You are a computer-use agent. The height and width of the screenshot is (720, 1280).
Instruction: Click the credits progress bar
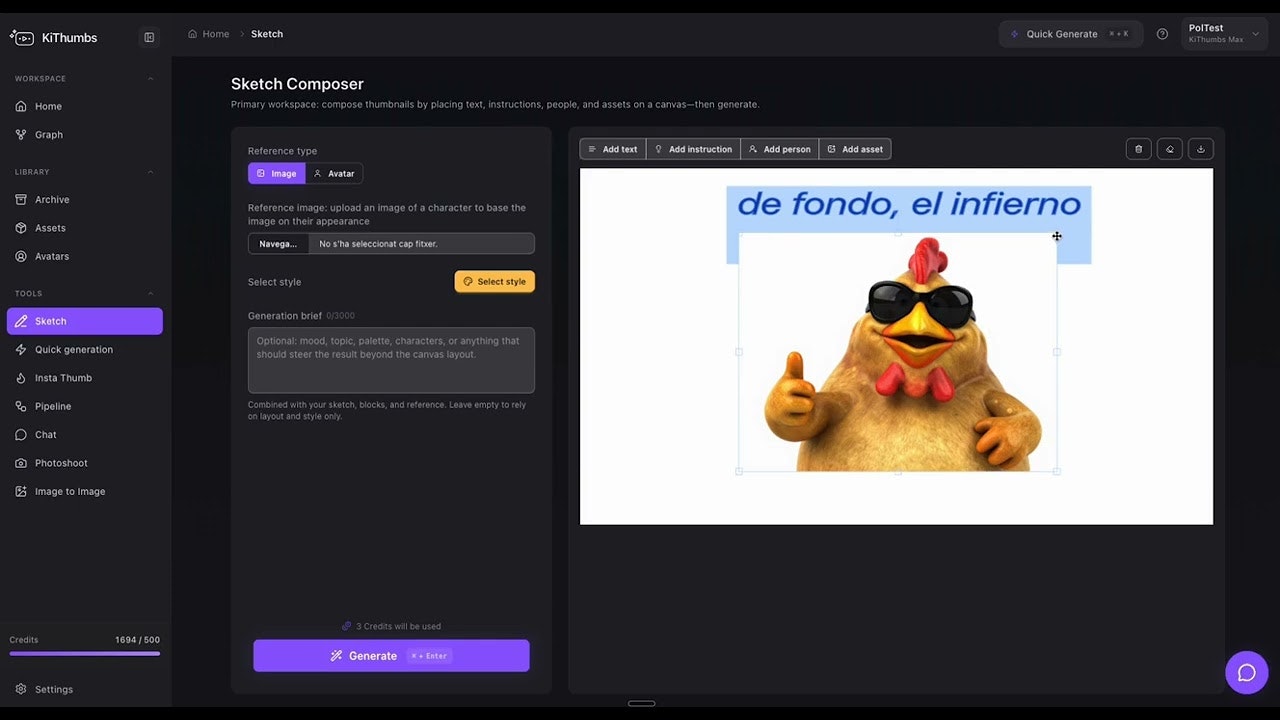[85, 654]
